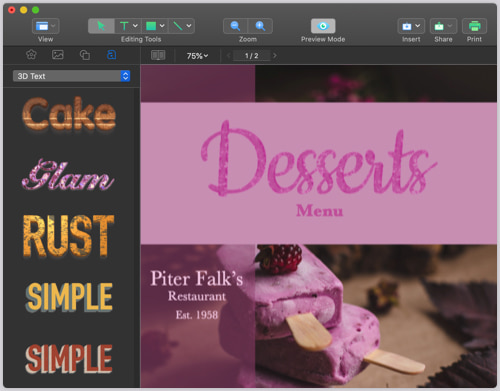Image resolution: width=500 pixels, height=391 pixels.
Task: Open the 3D Text category dropdown
Action: click(71, 76)
